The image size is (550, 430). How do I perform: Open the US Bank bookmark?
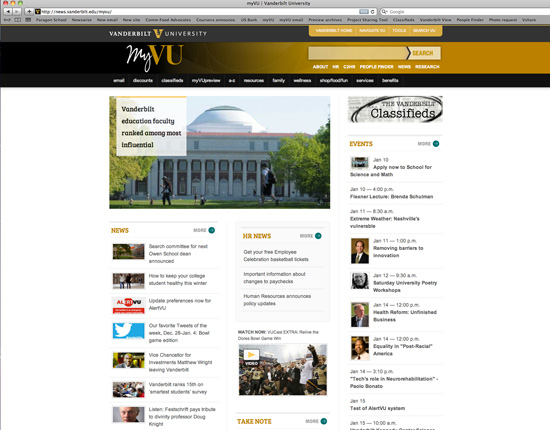(249, 20)
